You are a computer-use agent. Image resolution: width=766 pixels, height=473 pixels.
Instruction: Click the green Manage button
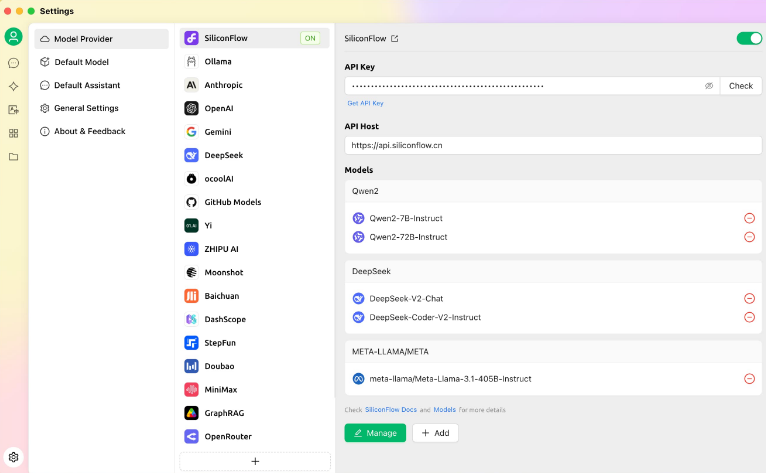[x=375, y=433]
